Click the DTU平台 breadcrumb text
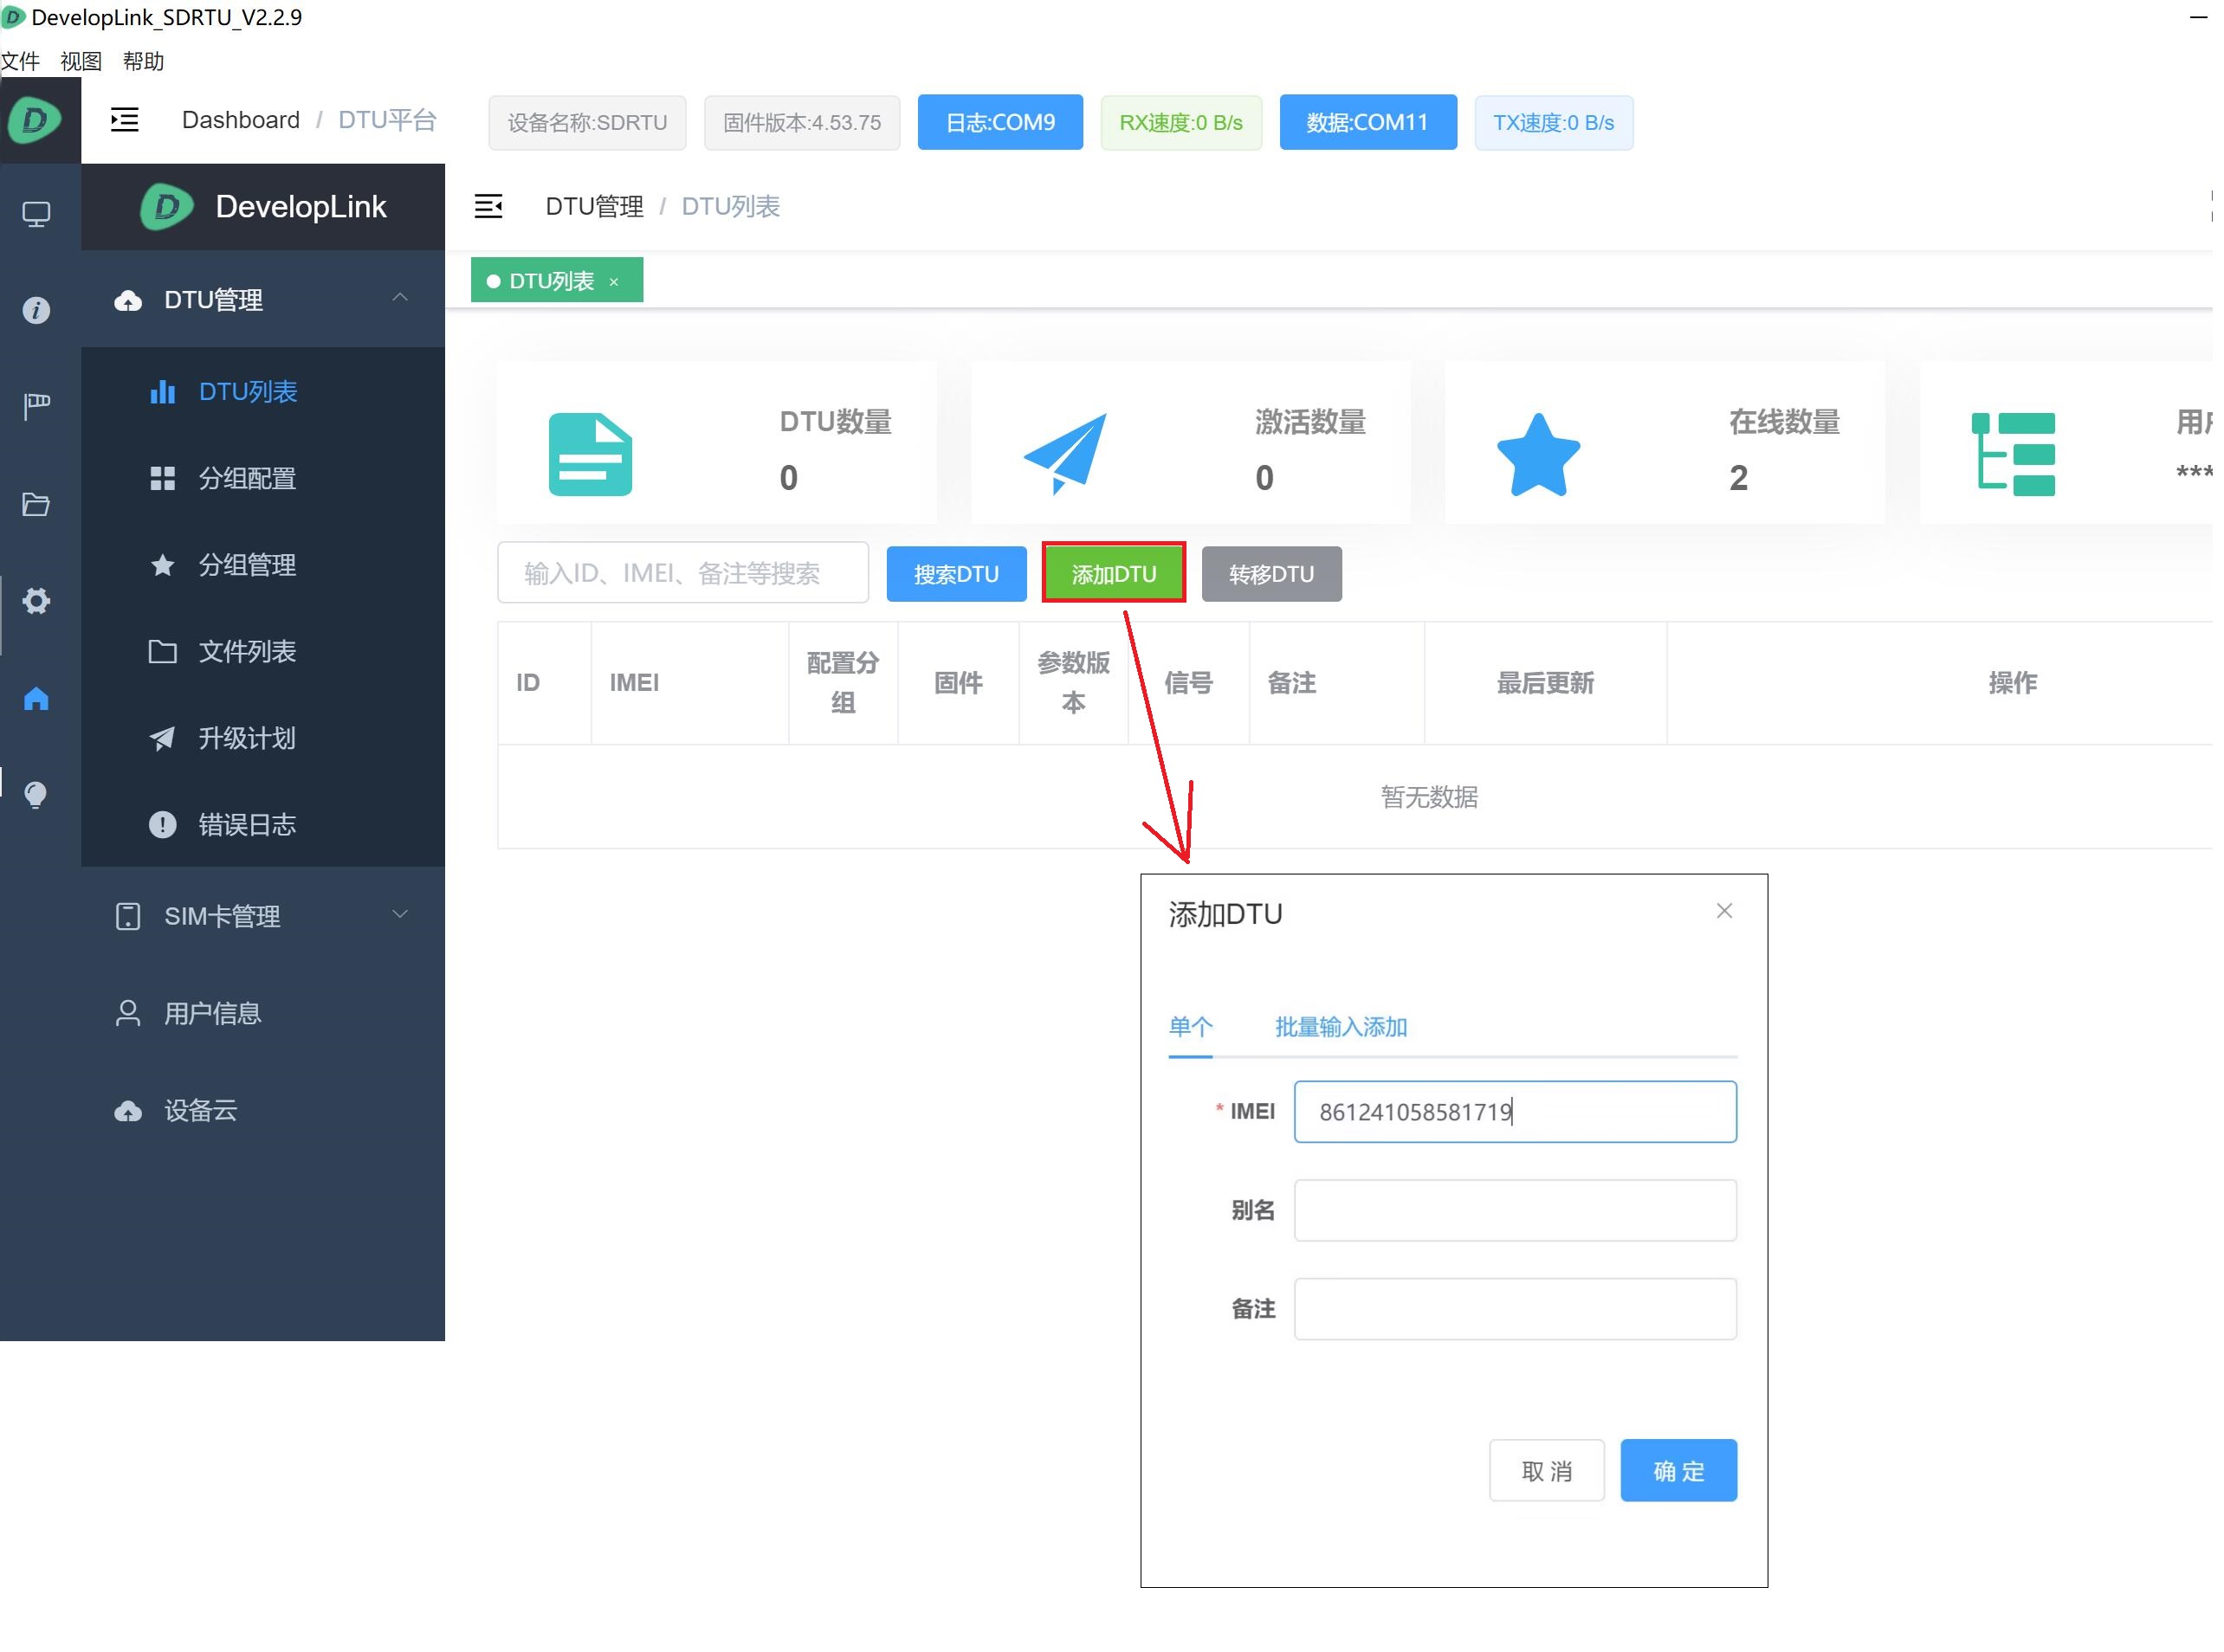2224x1652 pixels. (x=388, y=120)
